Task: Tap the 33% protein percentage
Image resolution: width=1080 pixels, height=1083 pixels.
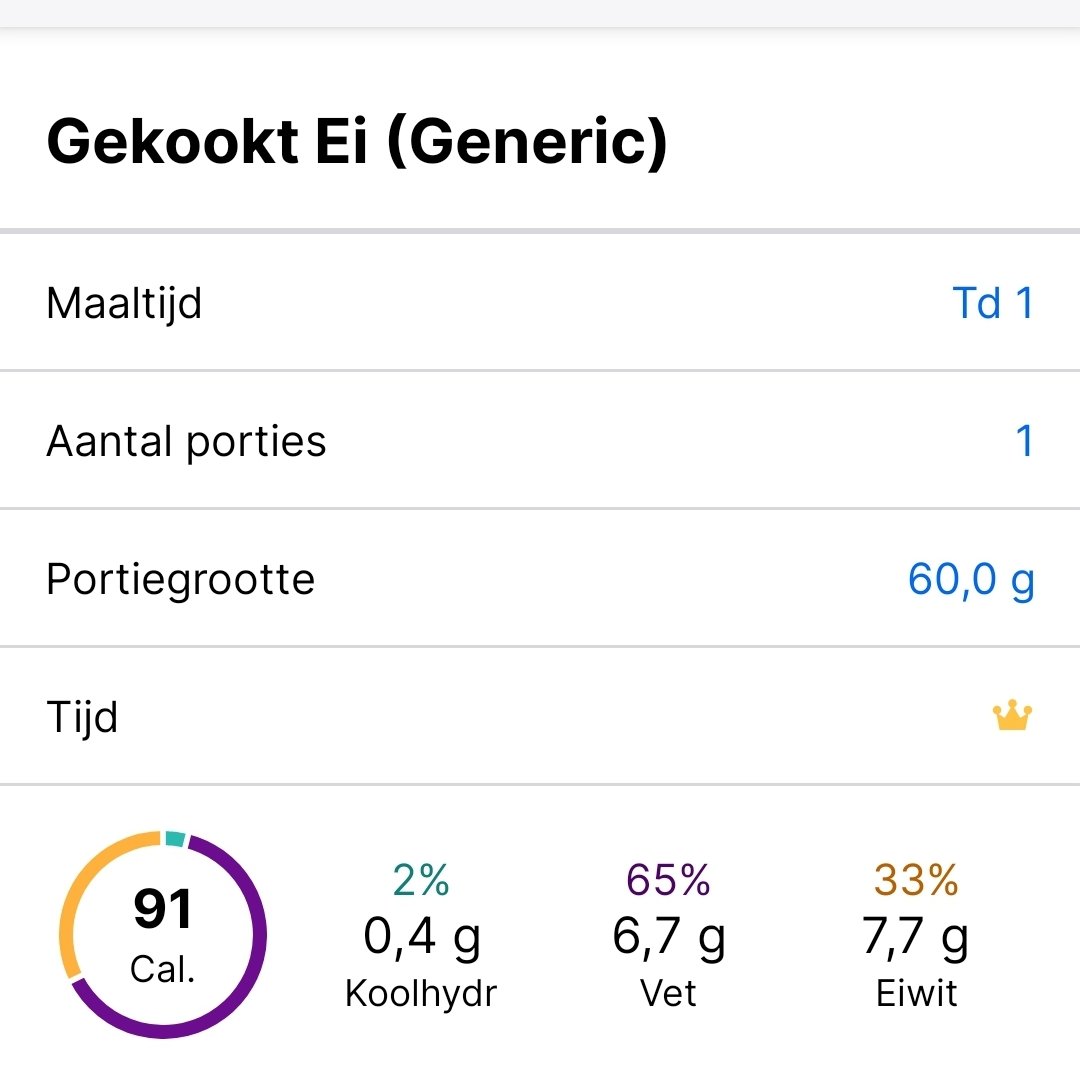Action: [x=916, y=880]
